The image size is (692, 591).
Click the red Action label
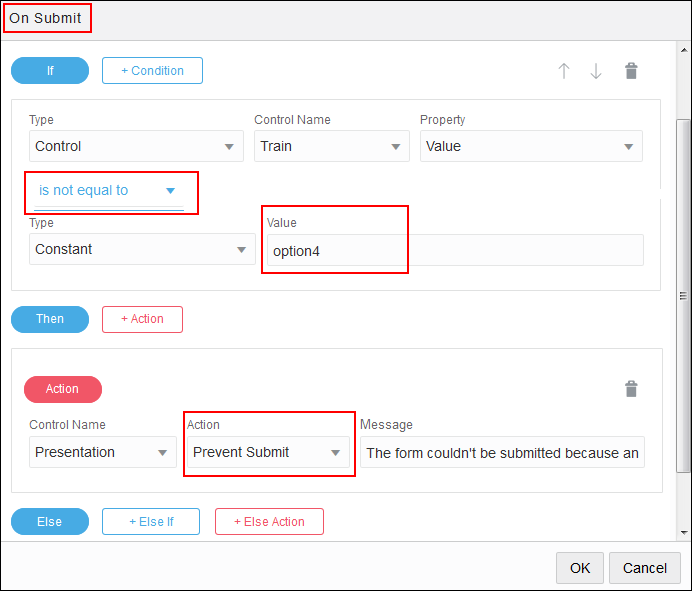tap(63, 389)
